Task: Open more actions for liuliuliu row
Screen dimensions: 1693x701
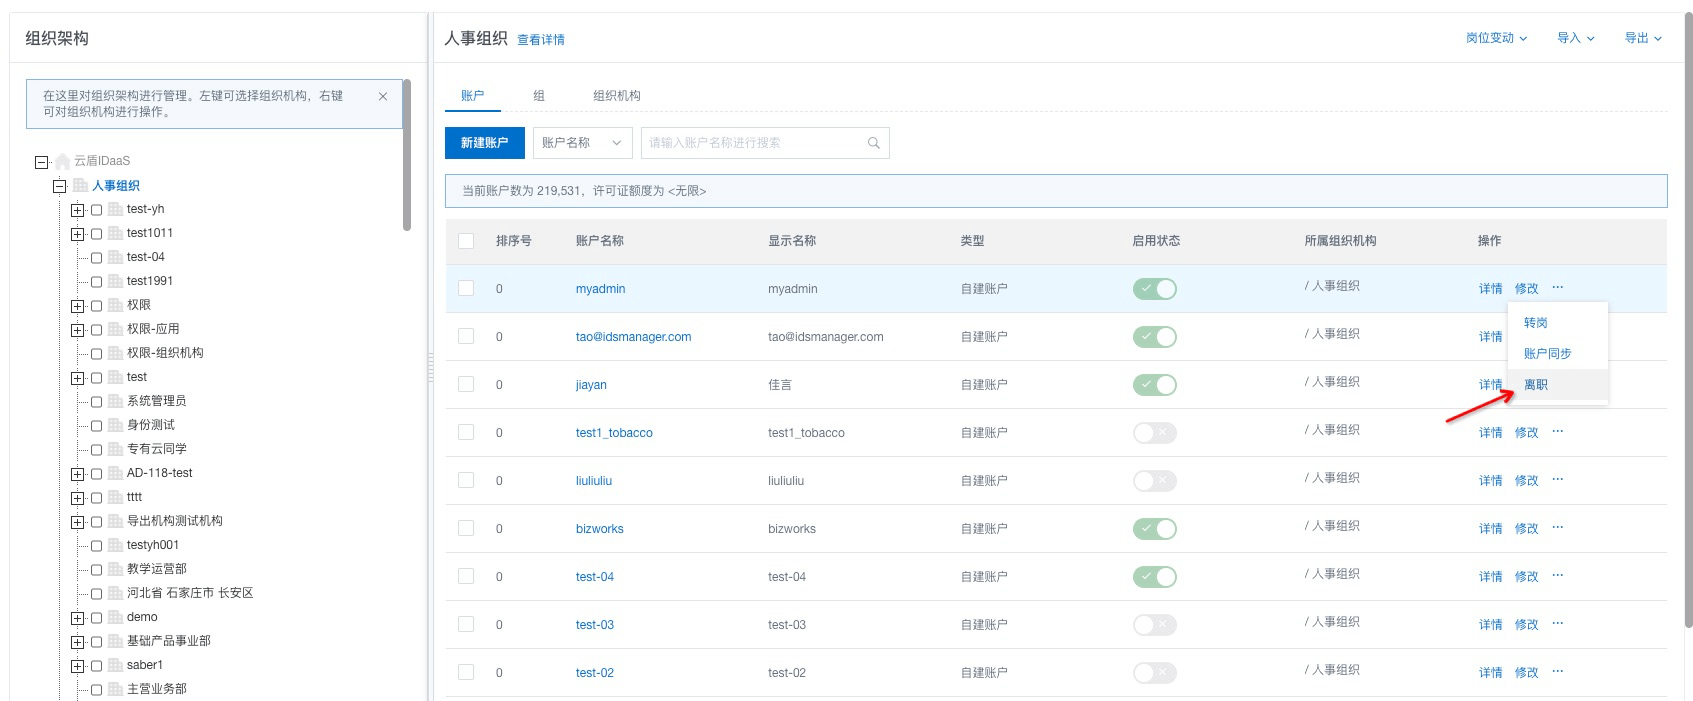Action: coord(1557,480)
